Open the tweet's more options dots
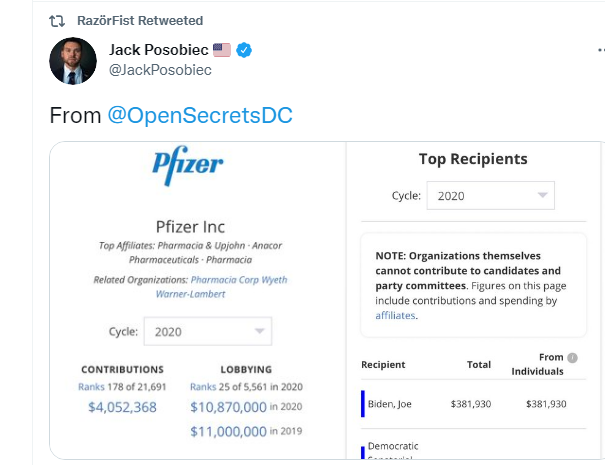605x465 pixels. pos(601,50)
